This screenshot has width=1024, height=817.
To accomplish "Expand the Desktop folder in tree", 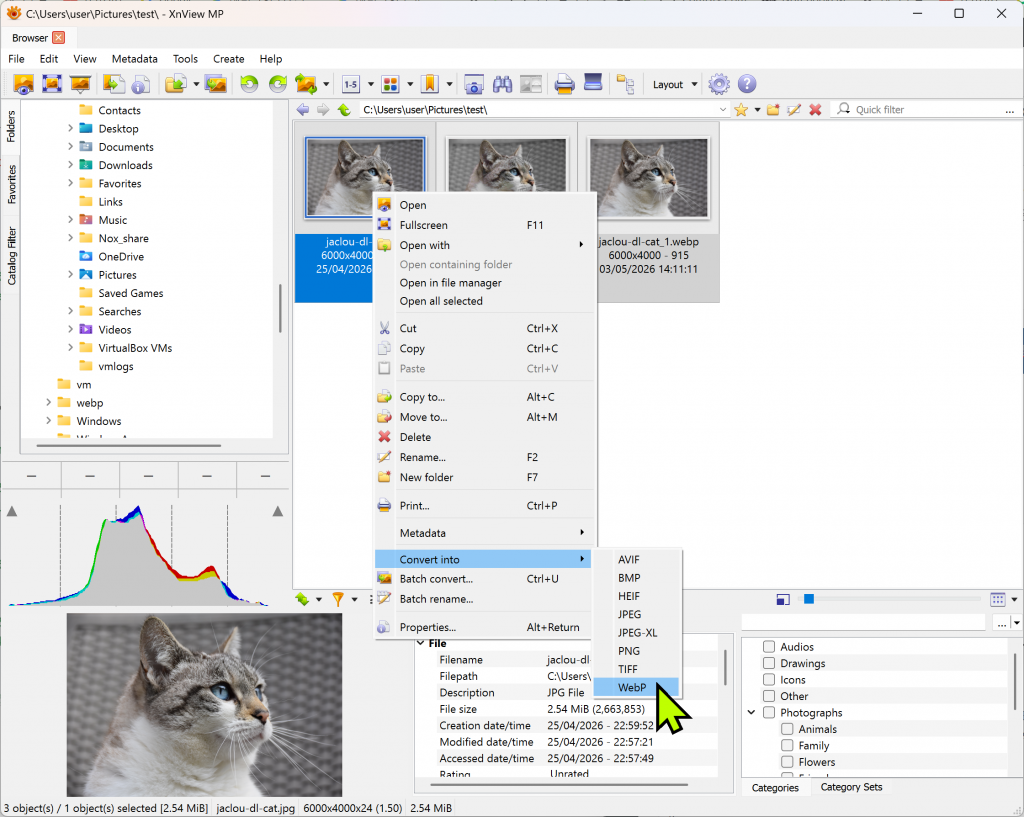I will (71, 129).
